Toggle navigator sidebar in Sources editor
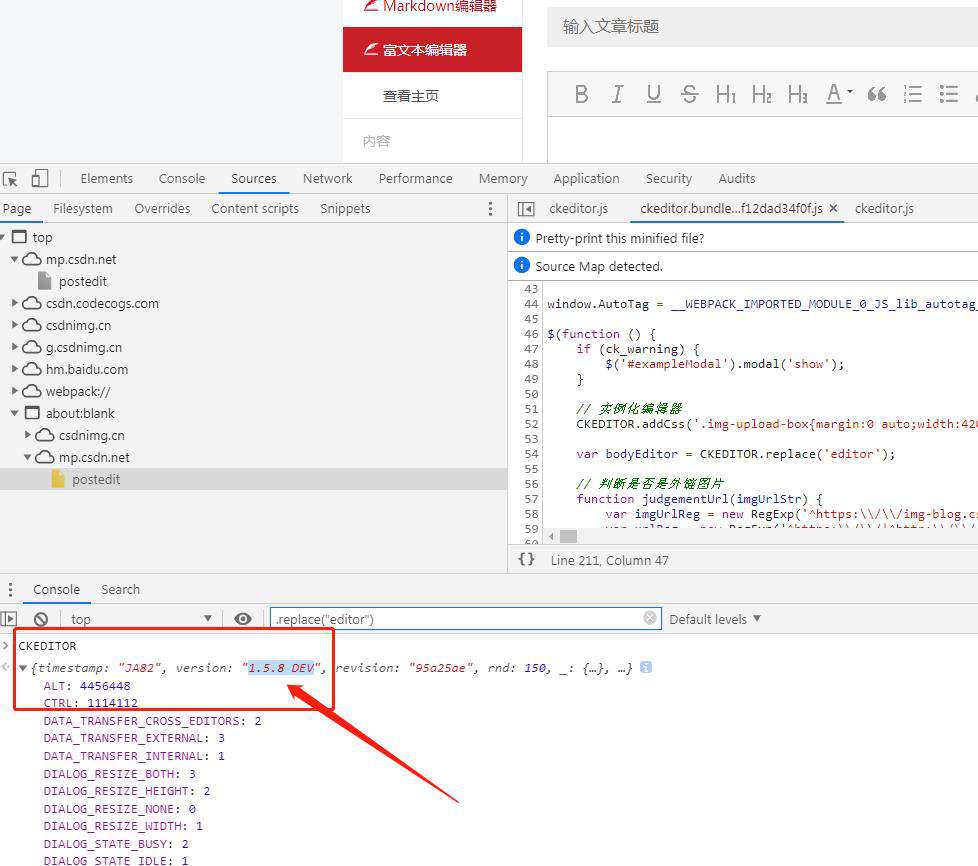 pyautogui.click(x=526, y=209)
